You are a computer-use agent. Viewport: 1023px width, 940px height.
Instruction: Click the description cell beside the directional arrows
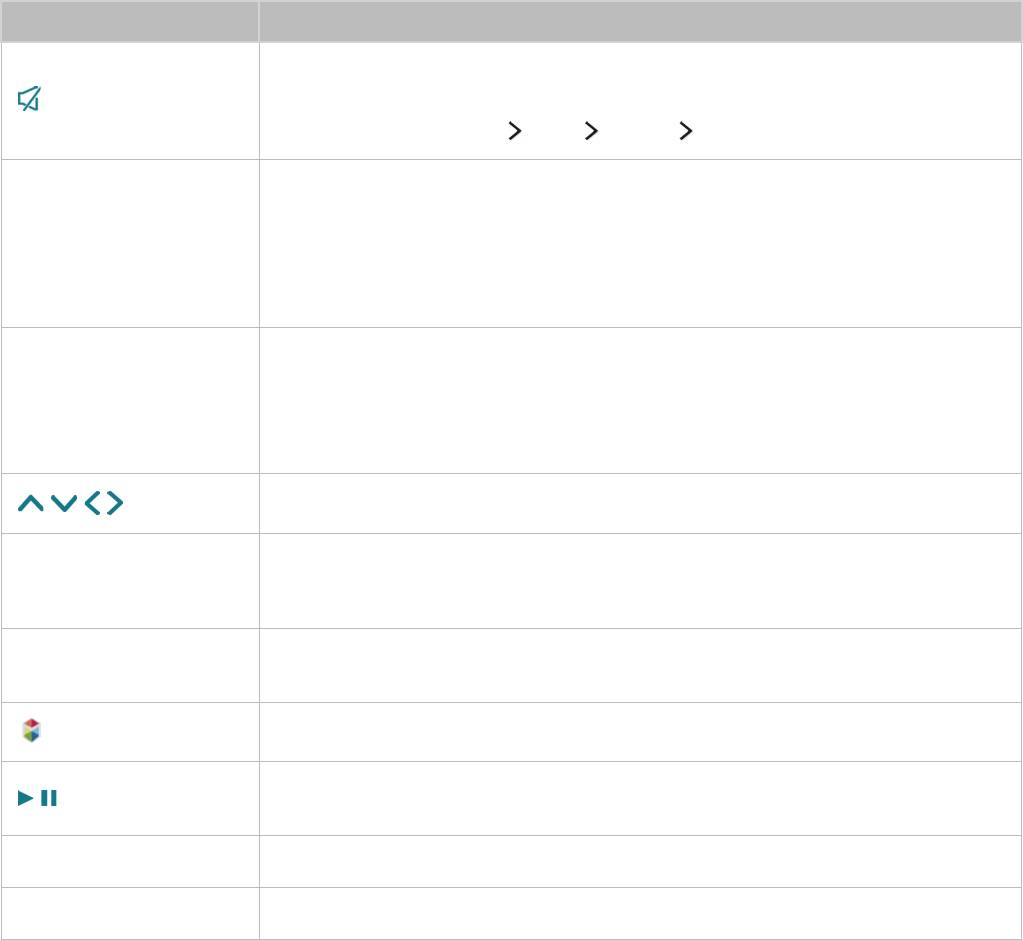pyautogui.click(x=640, y=503)
